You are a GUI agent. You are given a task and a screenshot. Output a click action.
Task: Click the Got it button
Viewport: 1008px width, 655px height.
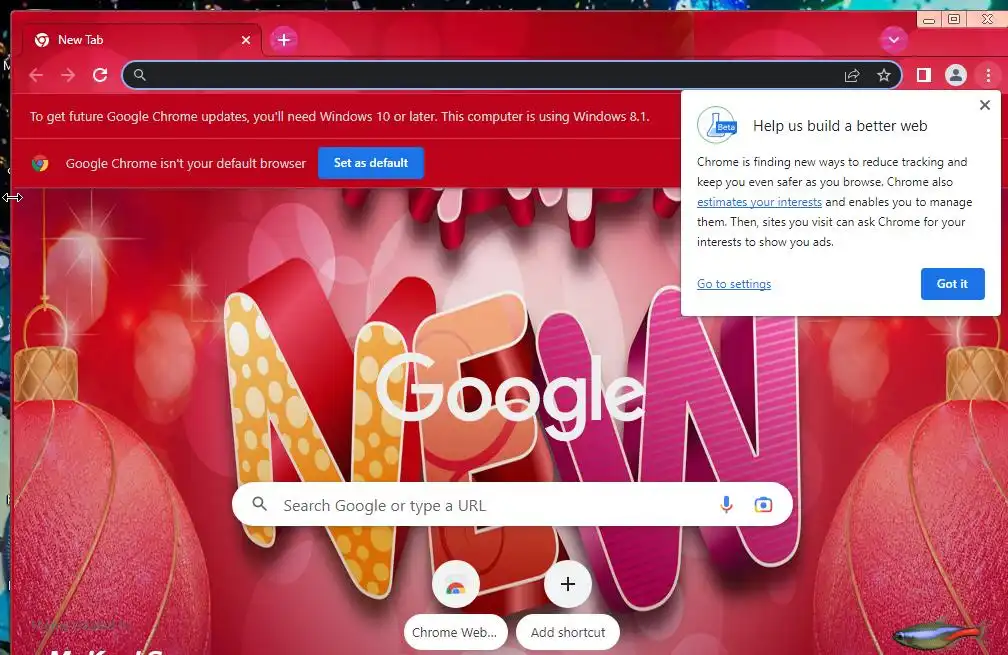coord(952,284)
